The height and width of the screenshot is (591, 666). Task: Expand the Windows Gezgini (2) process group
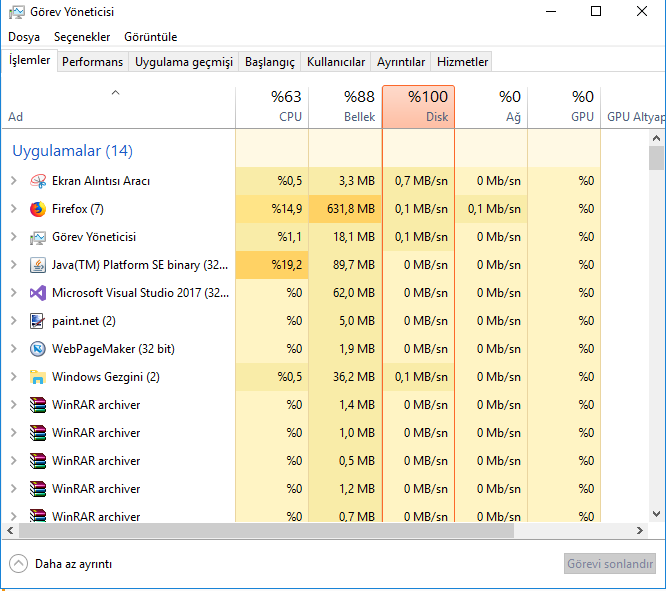(x=13, y=377)
